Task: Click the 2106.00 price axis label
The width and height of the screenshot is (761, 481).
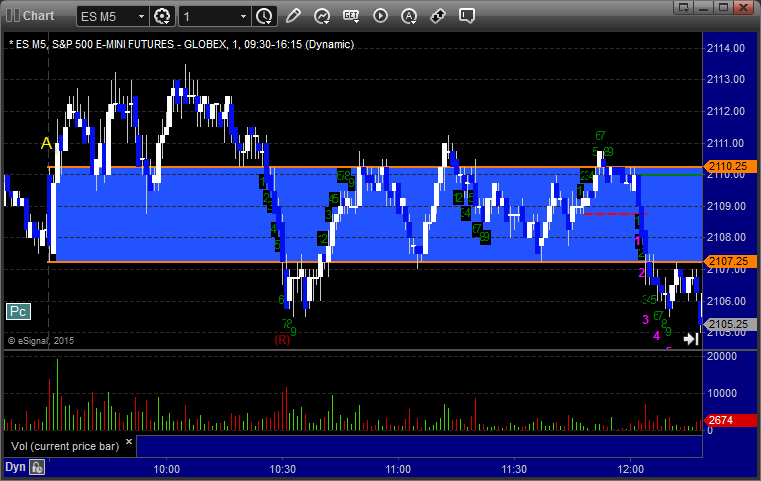Action: coord(726,301)
